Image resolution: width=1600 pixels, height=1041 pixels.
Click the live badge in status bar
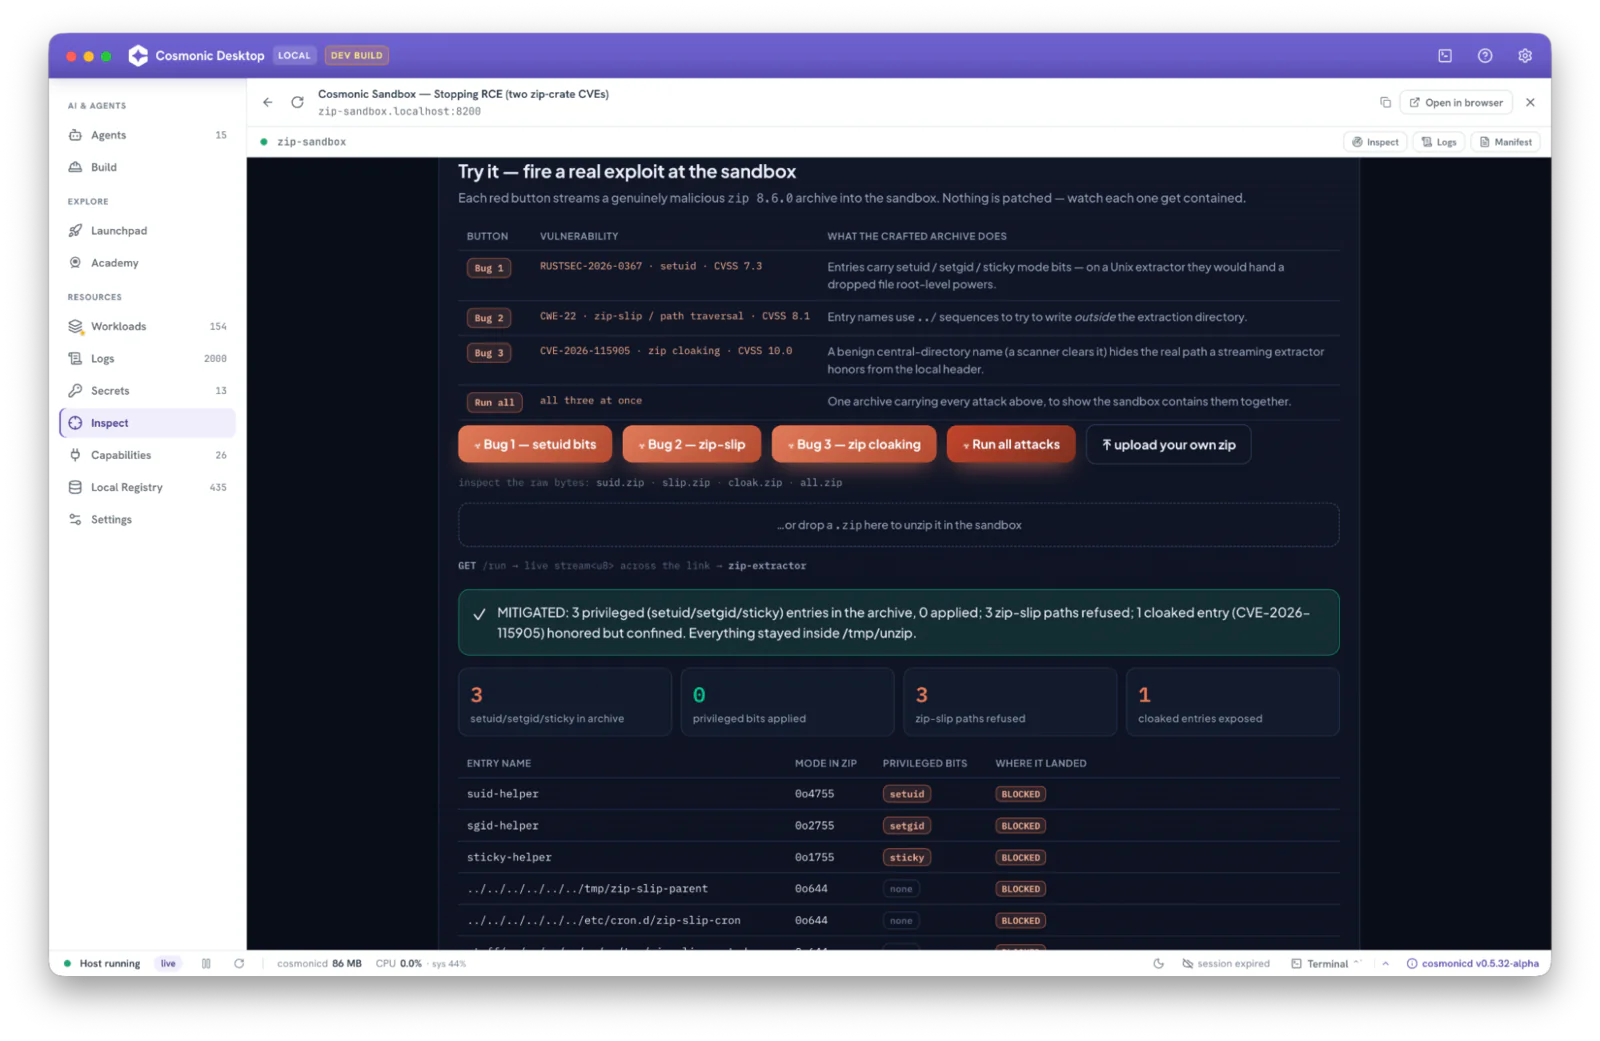pos(168,964)
